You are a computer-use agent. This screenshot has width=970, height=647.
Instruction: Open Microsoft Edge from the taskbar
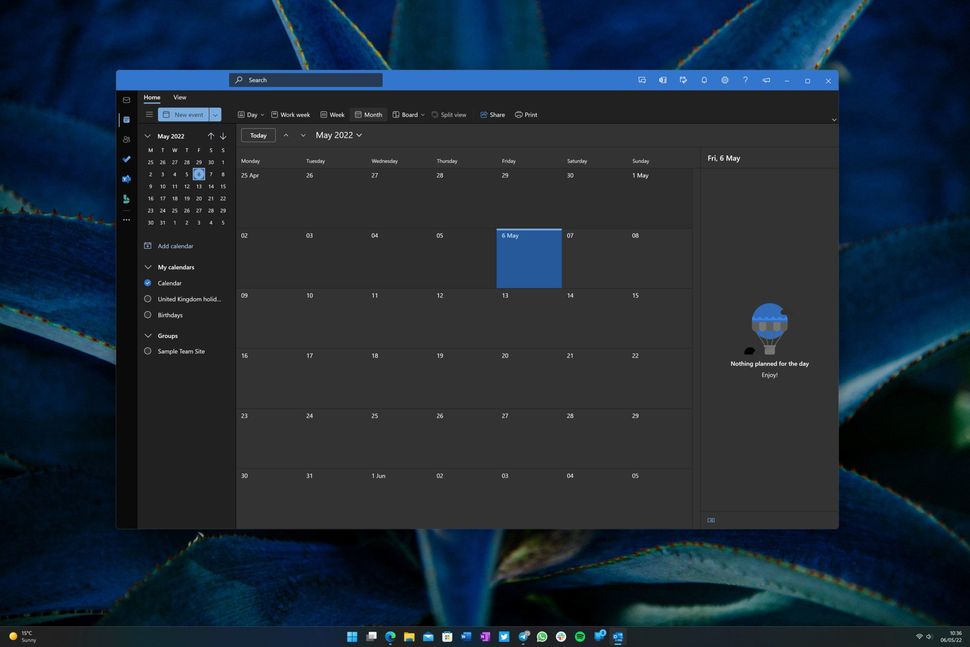pyautogui.click(x=389, y=636)
